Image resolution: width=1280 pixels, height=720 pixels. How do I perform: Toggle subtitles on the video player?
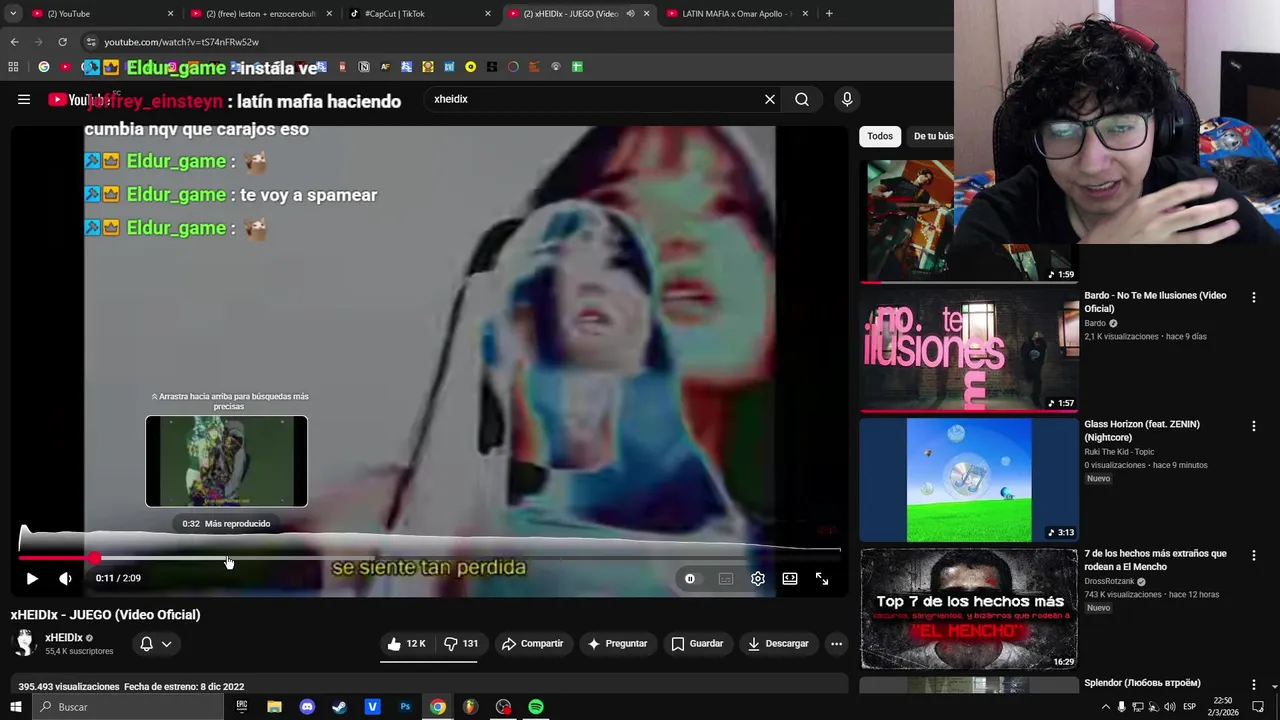[726, 578]
